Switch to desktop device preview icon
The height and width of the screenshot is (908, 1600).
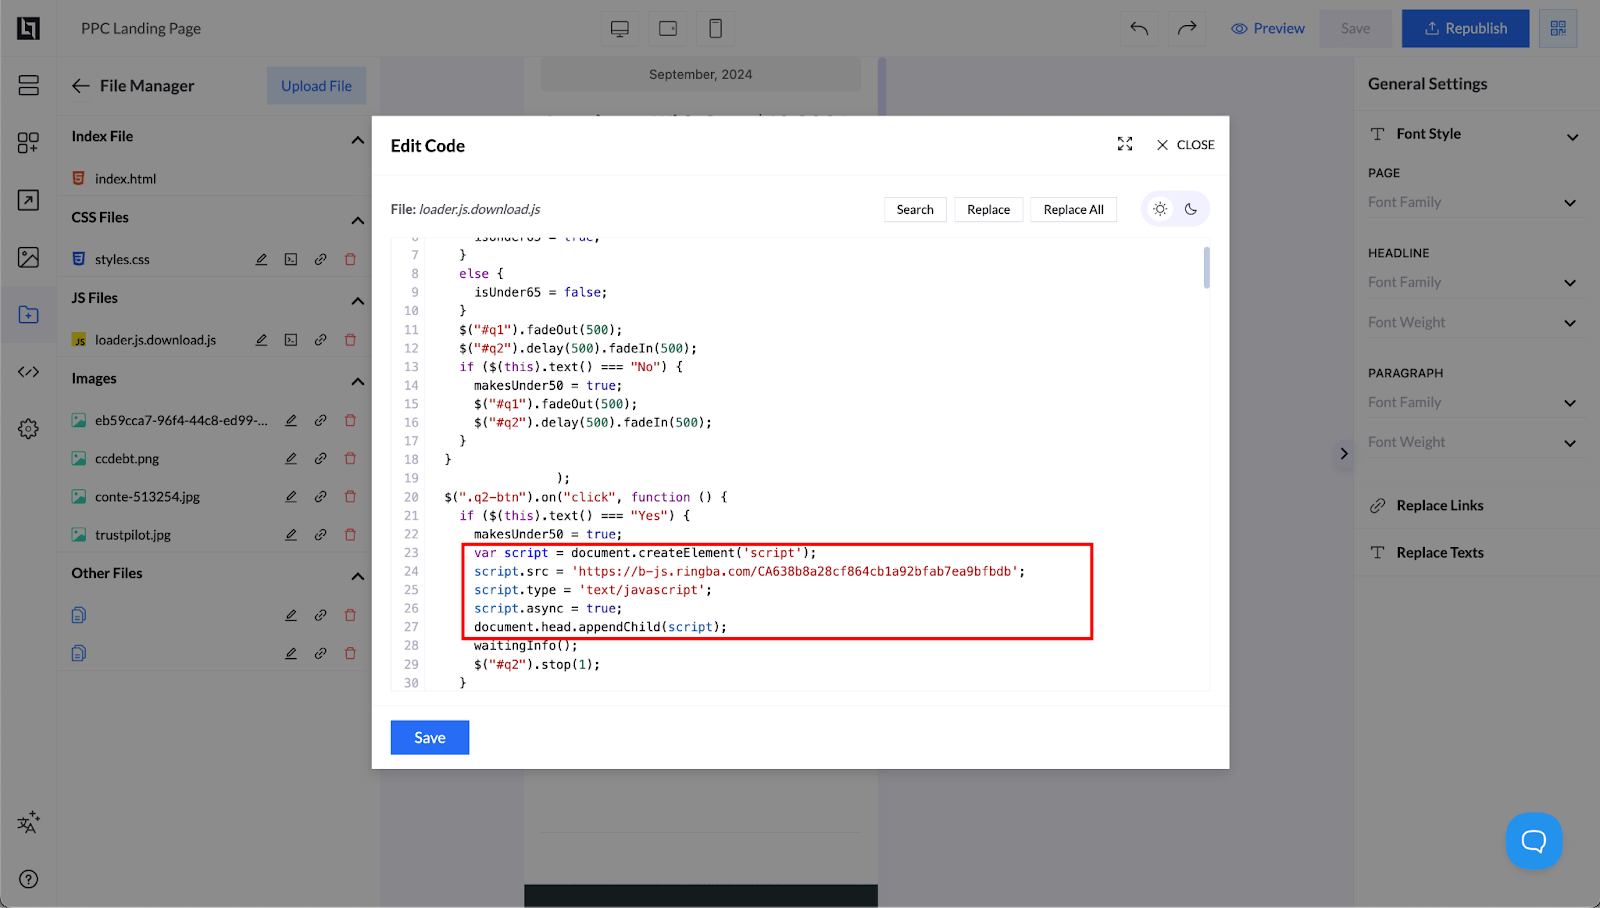(x=620, y=29)
